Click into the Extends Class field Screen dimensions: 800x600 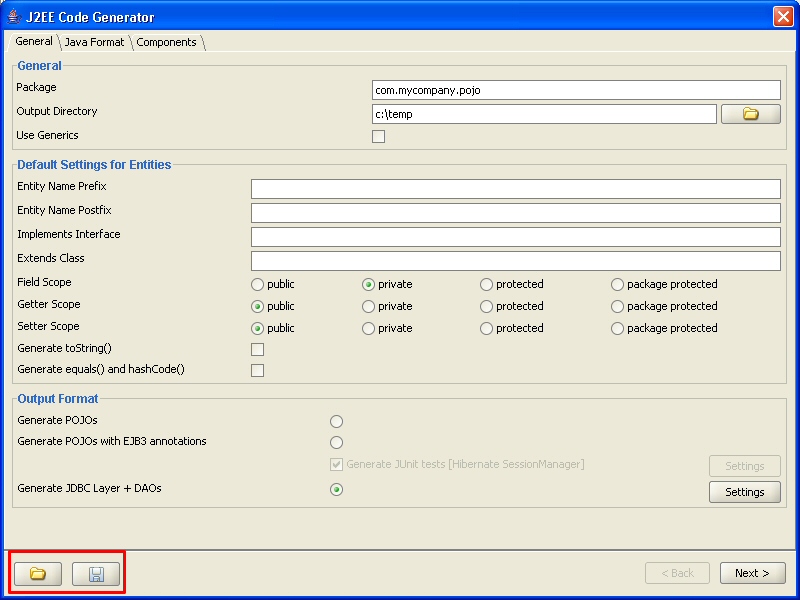click(x=515, y=261)
